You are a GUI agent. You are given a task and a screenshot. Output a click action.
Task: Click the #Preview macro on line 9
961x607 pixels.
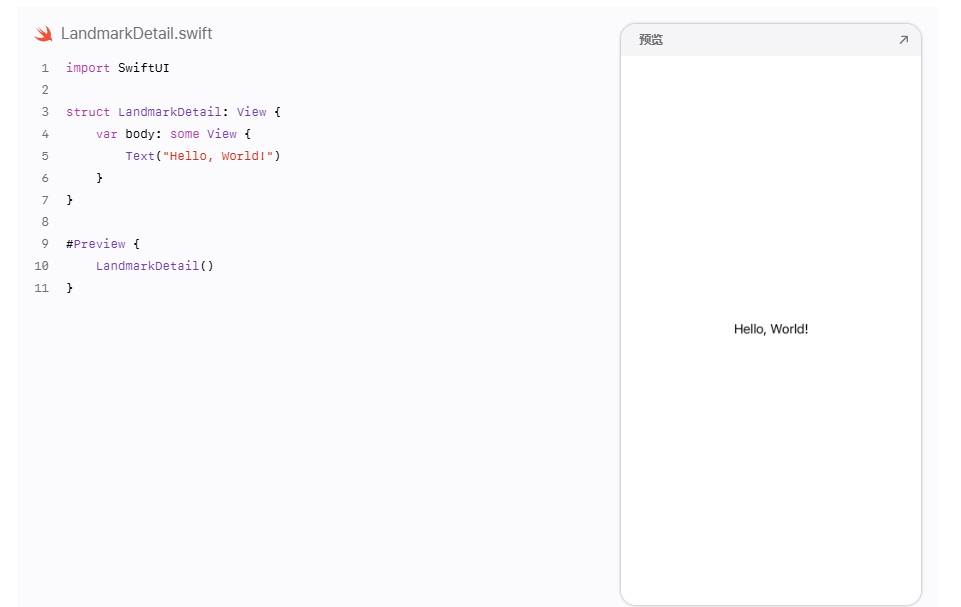pos(96,244)
